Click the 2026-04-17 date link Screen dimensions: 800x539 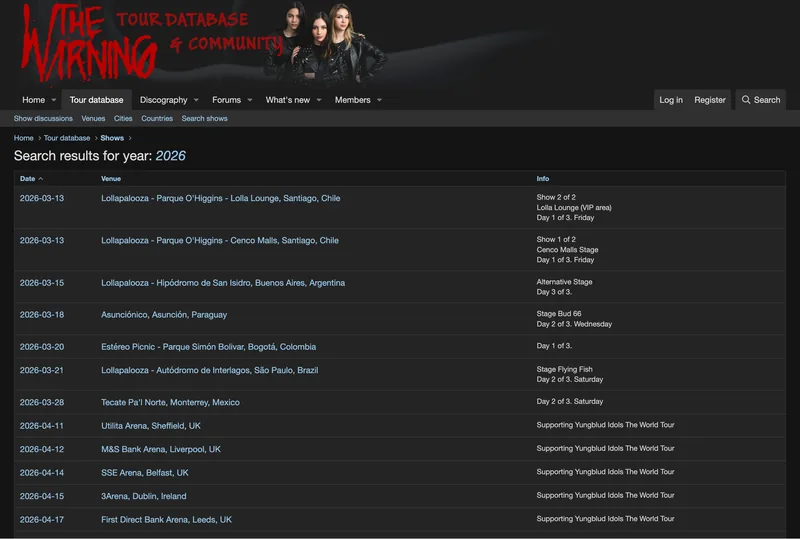click(42, 520)
